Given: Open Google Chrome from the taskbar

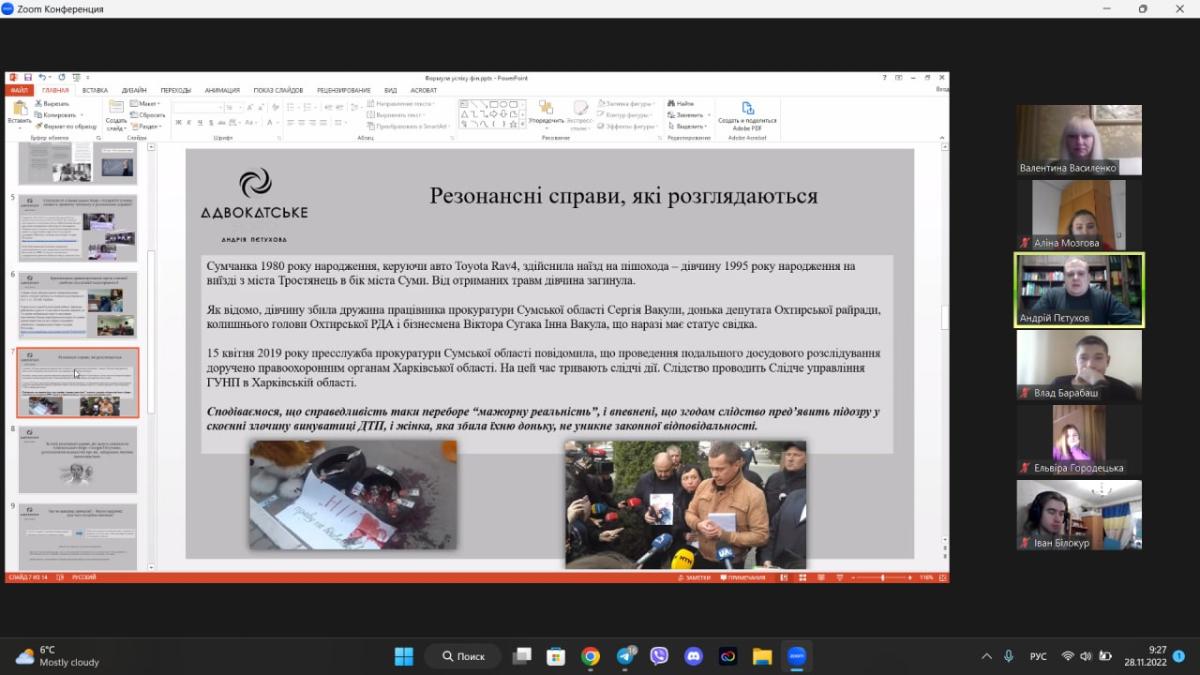Looking at the screenshot, I should point(591,656).
